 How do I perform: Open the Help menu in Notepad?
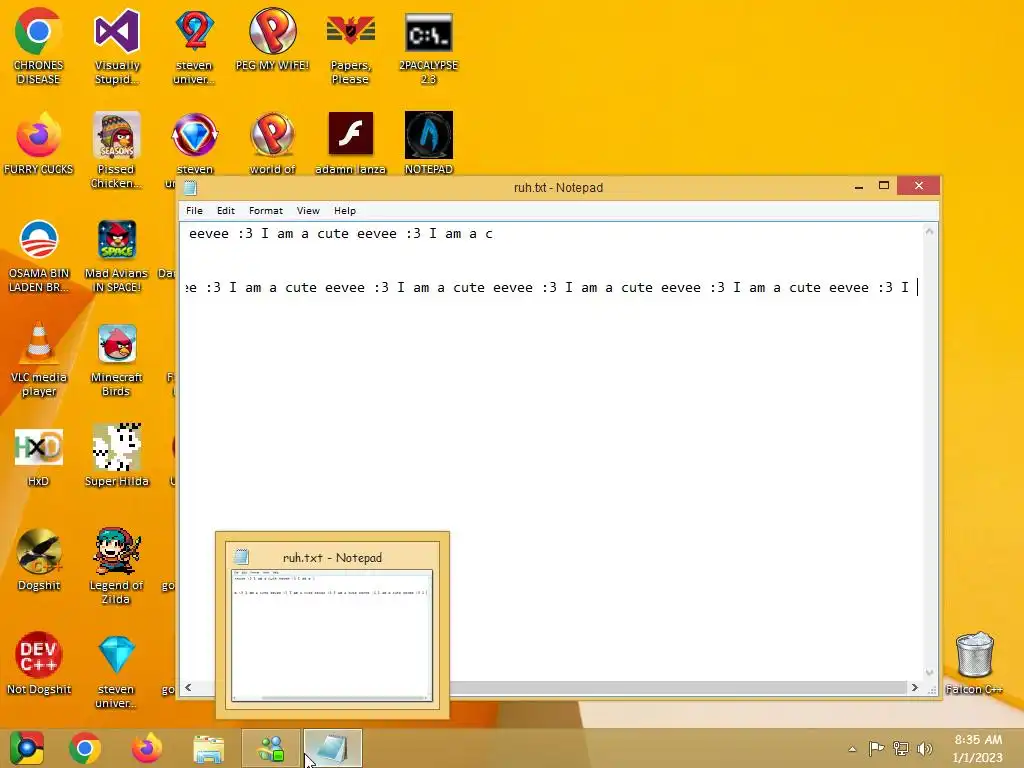[345, 210]
